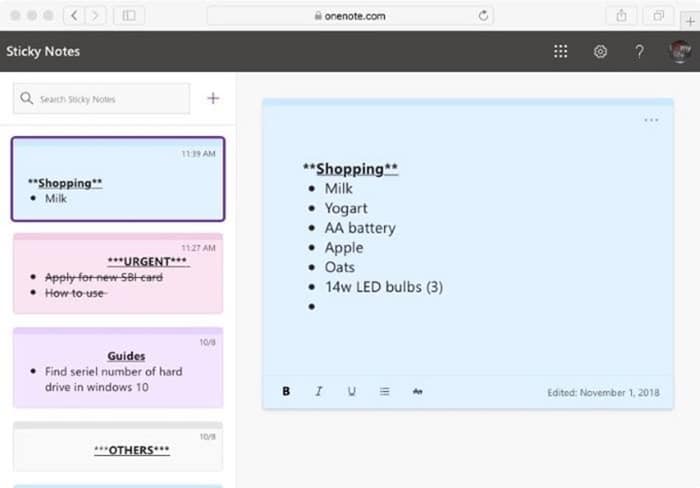Click the browser Share icon
This screenshot has height=488, width=700.
tap(620, 15)
